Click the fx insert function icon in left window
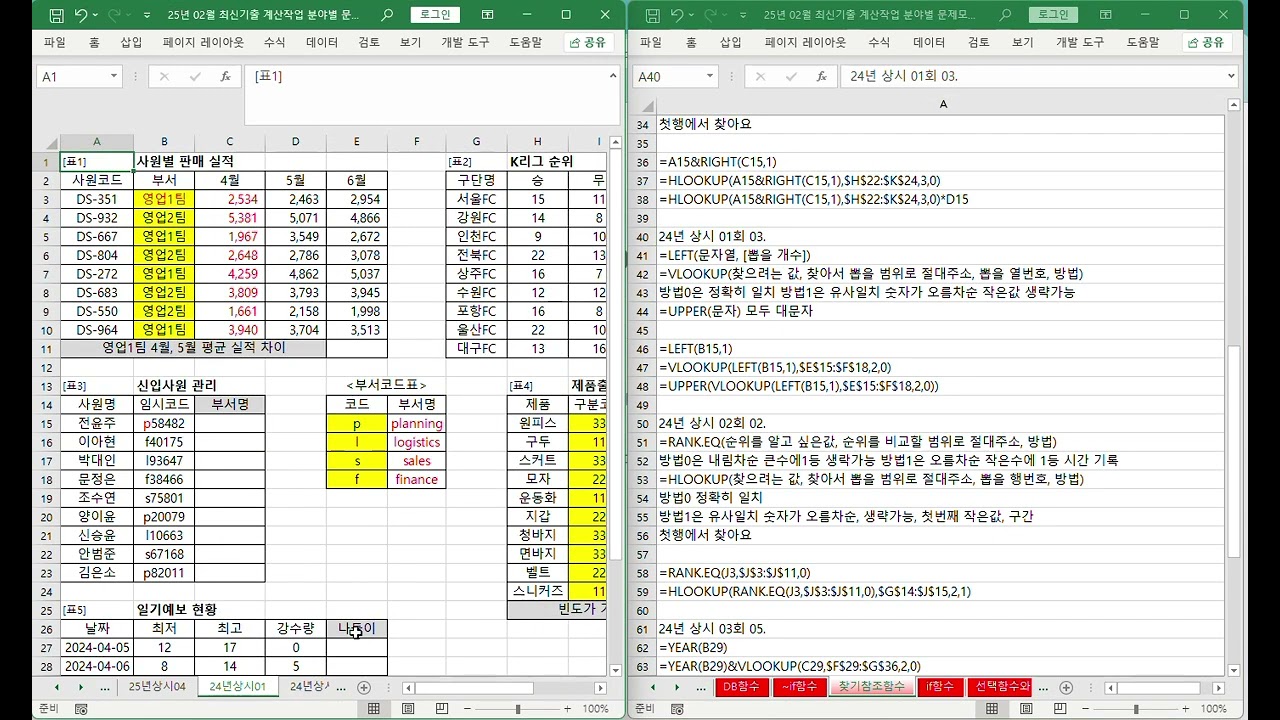The image size is (1280, 720). (x=225, y=76)
